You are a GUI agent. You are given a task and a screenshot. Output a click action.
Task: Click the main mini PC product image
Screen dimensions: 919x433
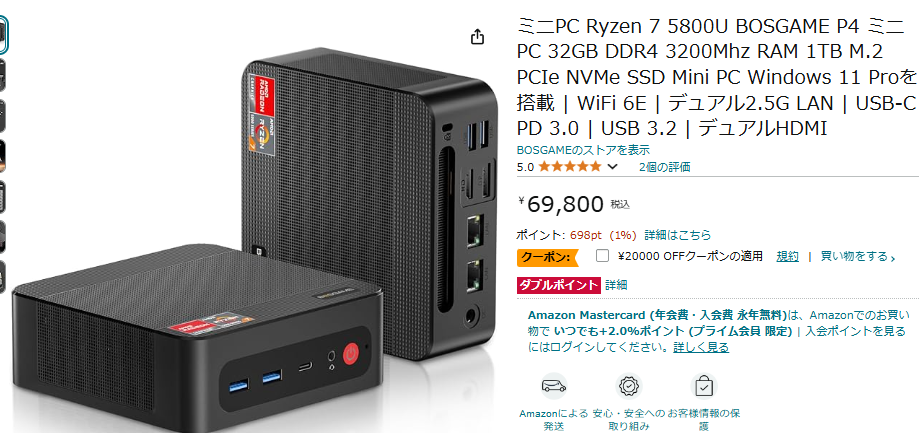click(x=252, y=234)
